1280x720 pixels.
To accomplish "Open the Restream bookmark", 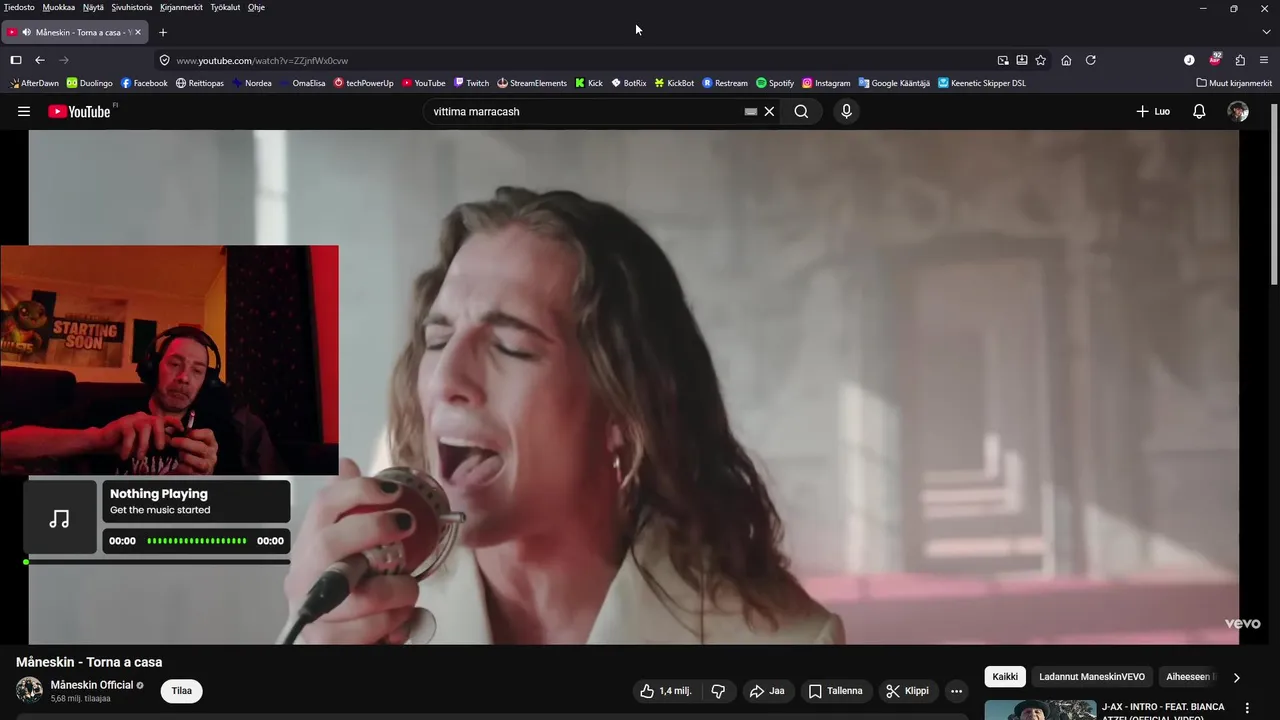I will [x=725, y=83].
